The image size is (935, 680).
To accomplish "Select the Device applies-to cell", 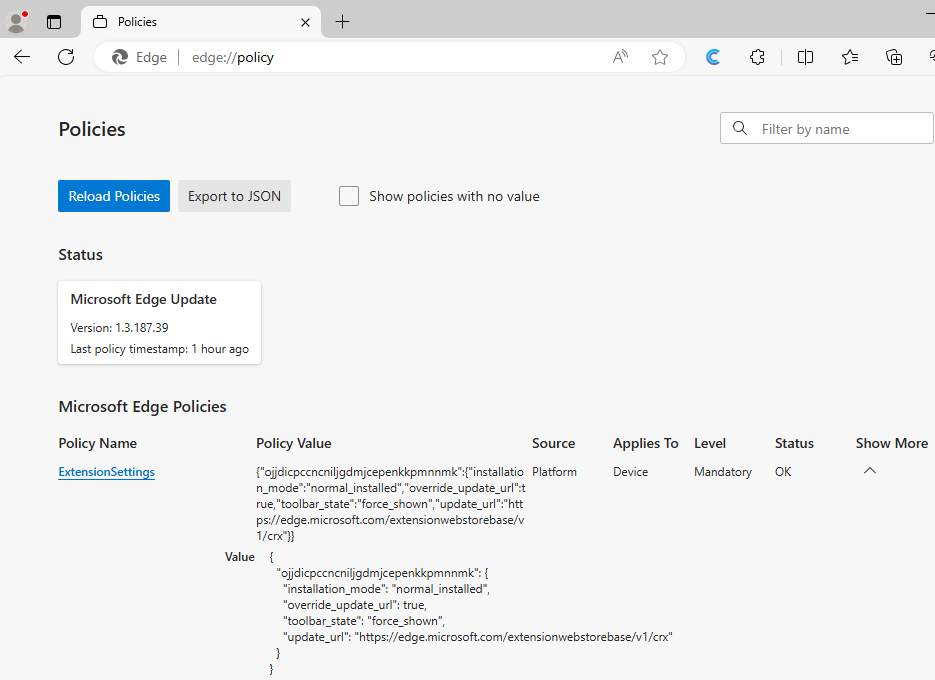I will (x=630, y=472).
